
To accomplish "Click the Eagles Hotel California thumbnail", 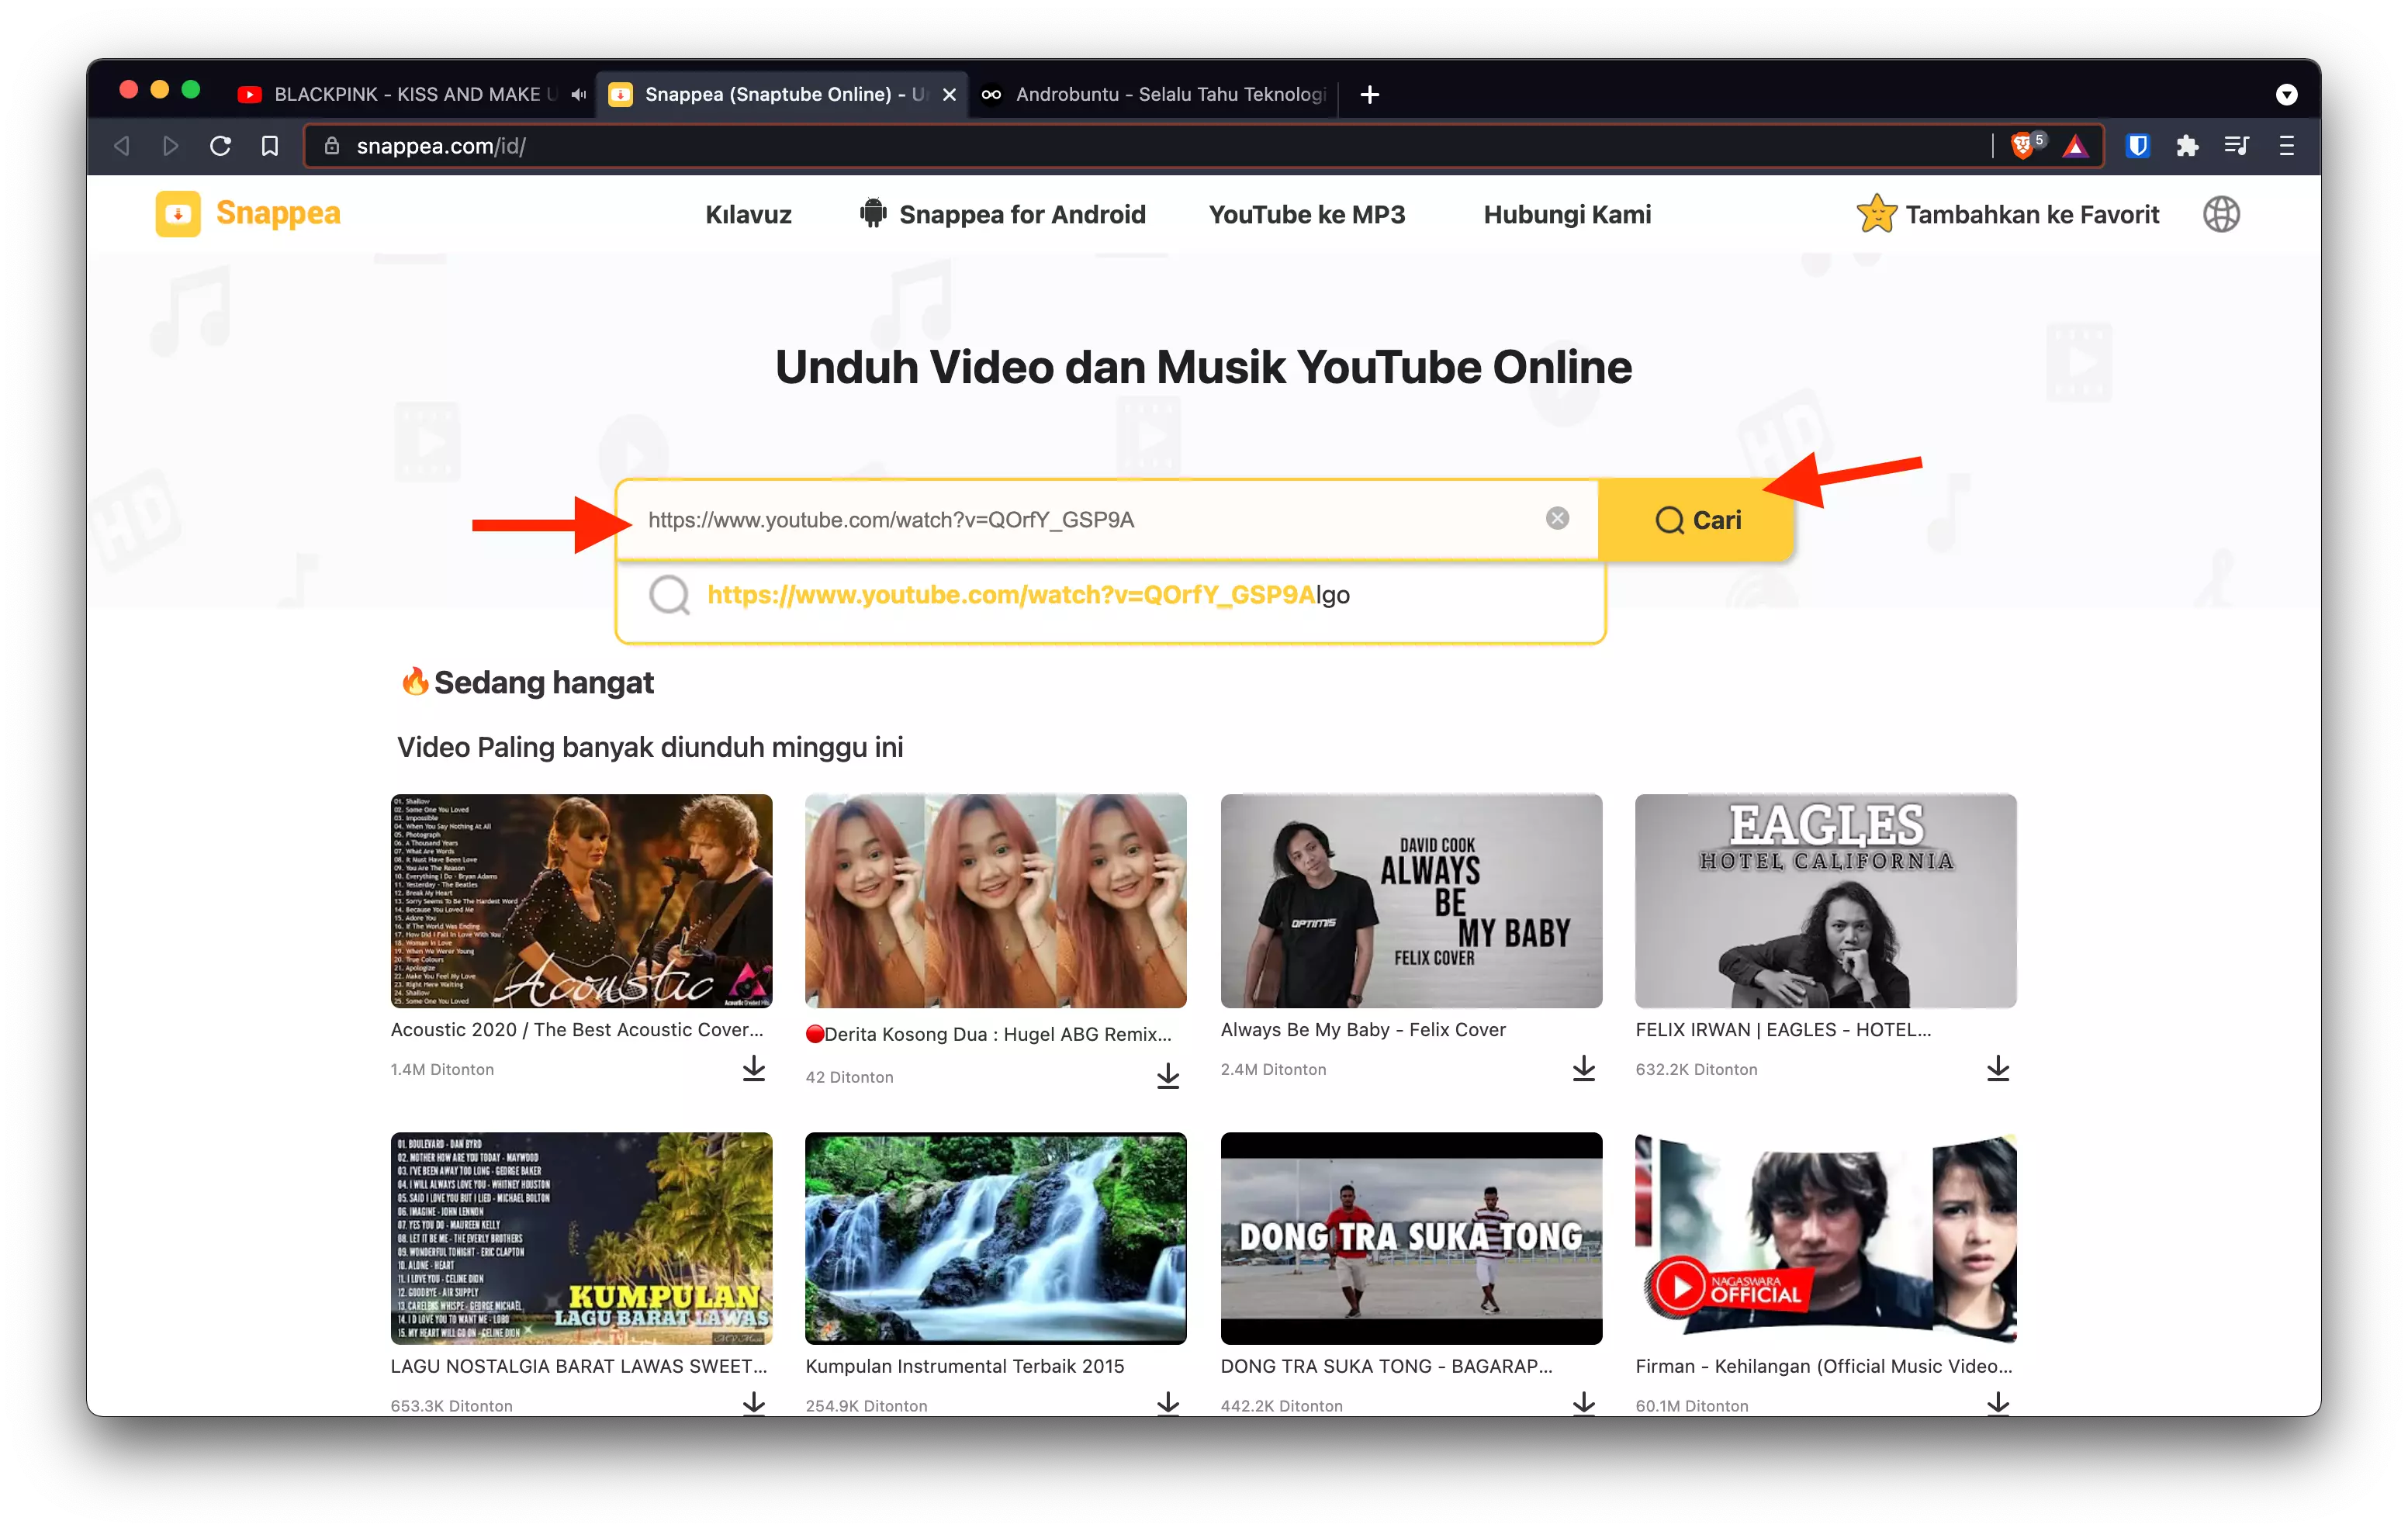I will pos(1826,900).
